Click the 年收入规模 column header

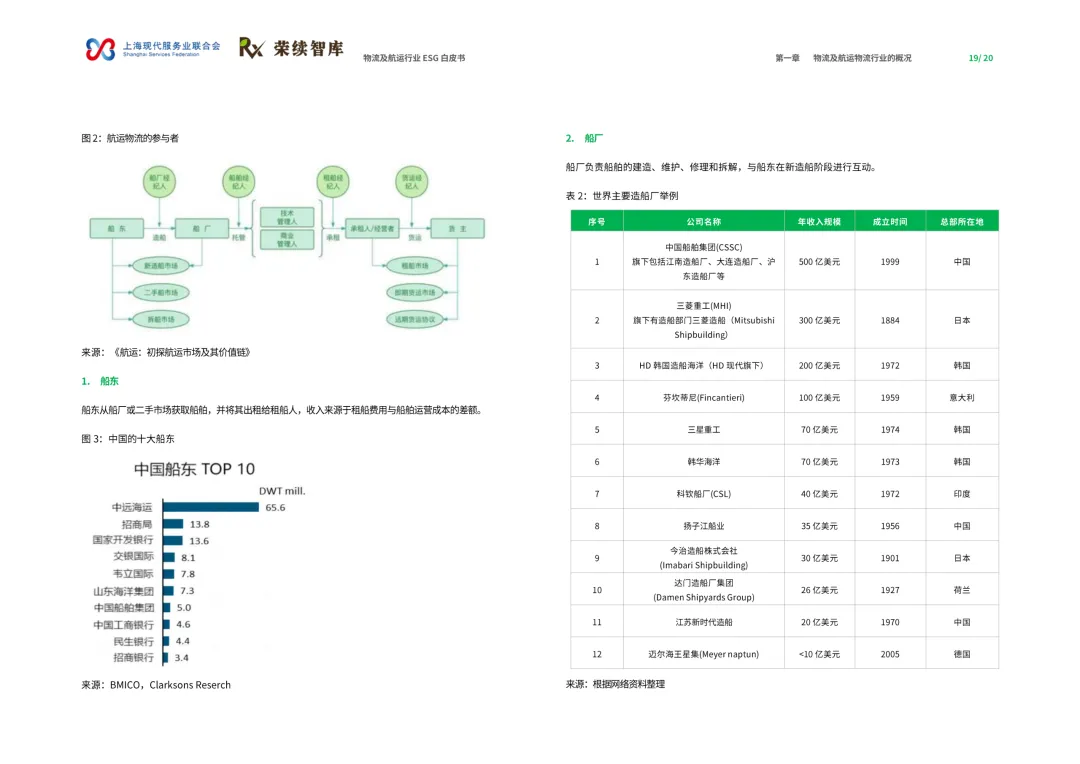(x=819, y=221)
